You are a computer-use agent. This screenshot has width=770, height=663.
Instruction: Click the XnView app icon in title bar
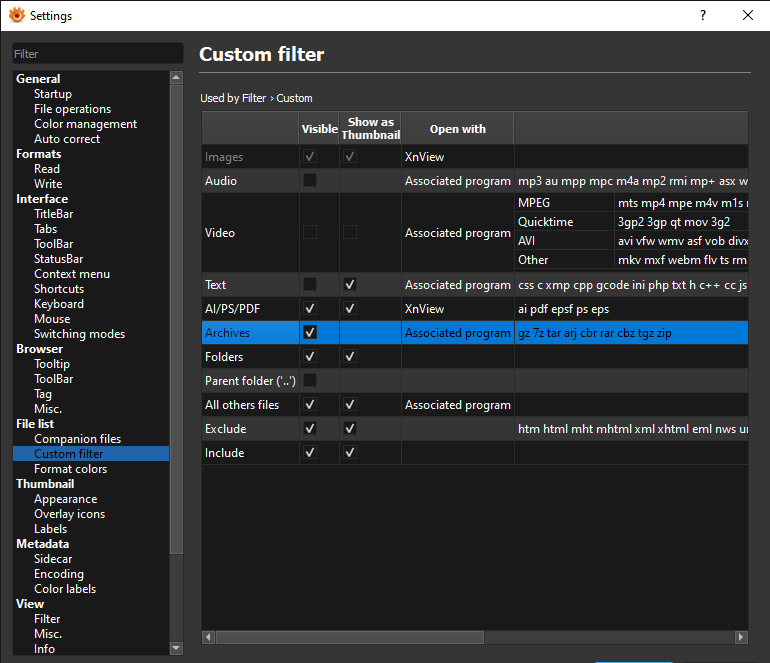tap(16, 15)
